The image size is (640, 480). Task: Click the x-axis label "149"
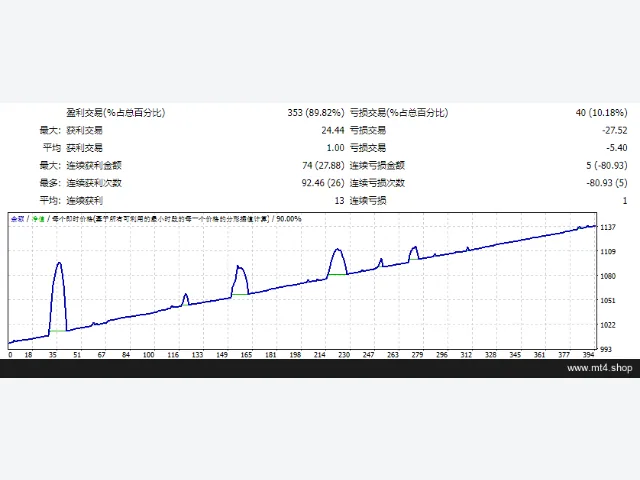(222, 355)
